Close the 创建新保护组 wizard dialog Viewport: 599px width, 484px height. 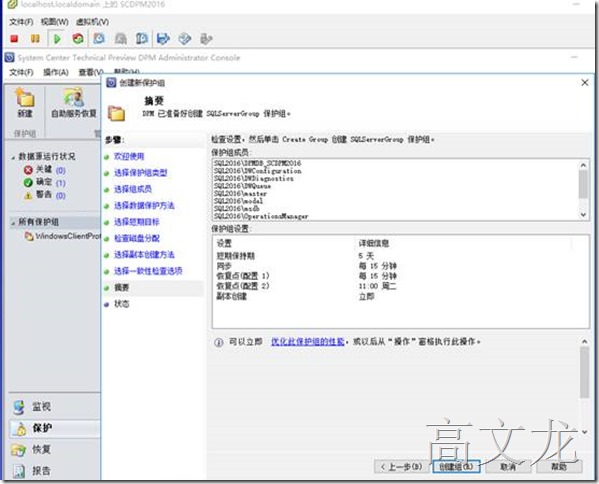[x=585, y=83]
